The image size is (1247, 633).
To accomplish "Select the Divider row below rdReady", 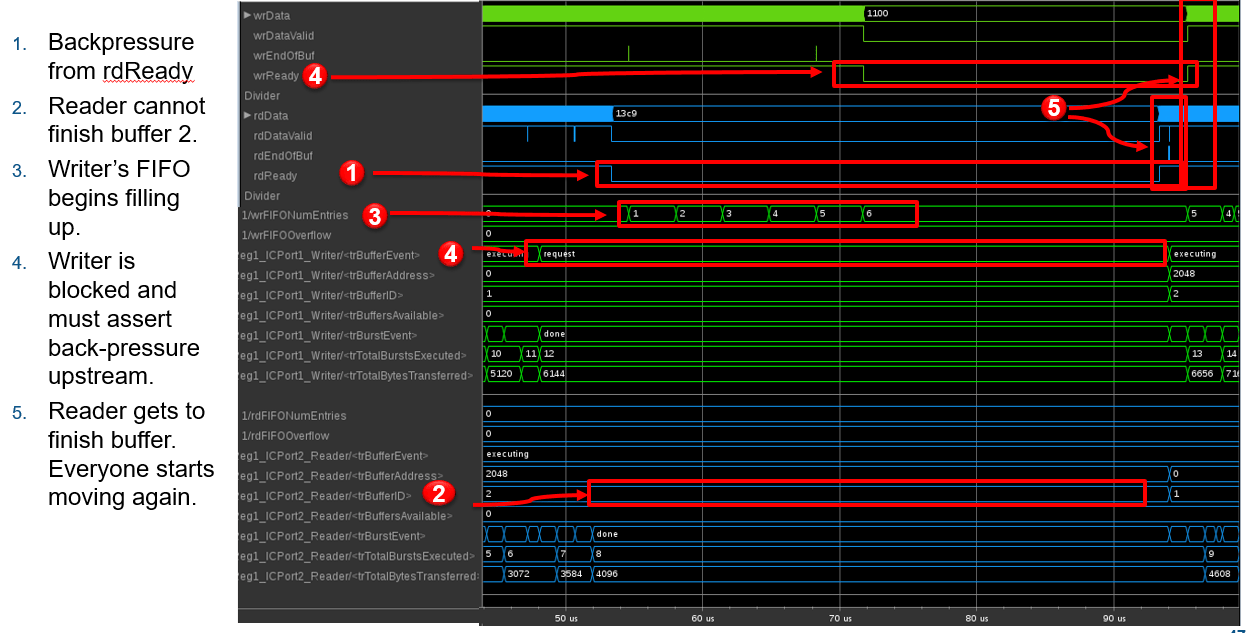I will click(x=262, y=196).
